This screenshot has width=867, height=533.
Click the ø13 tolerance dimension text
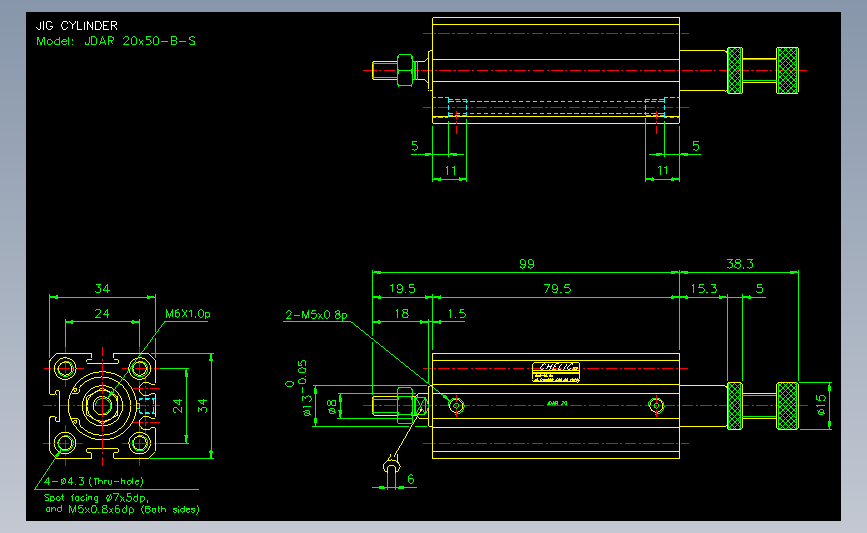click(x=297, y=388)
